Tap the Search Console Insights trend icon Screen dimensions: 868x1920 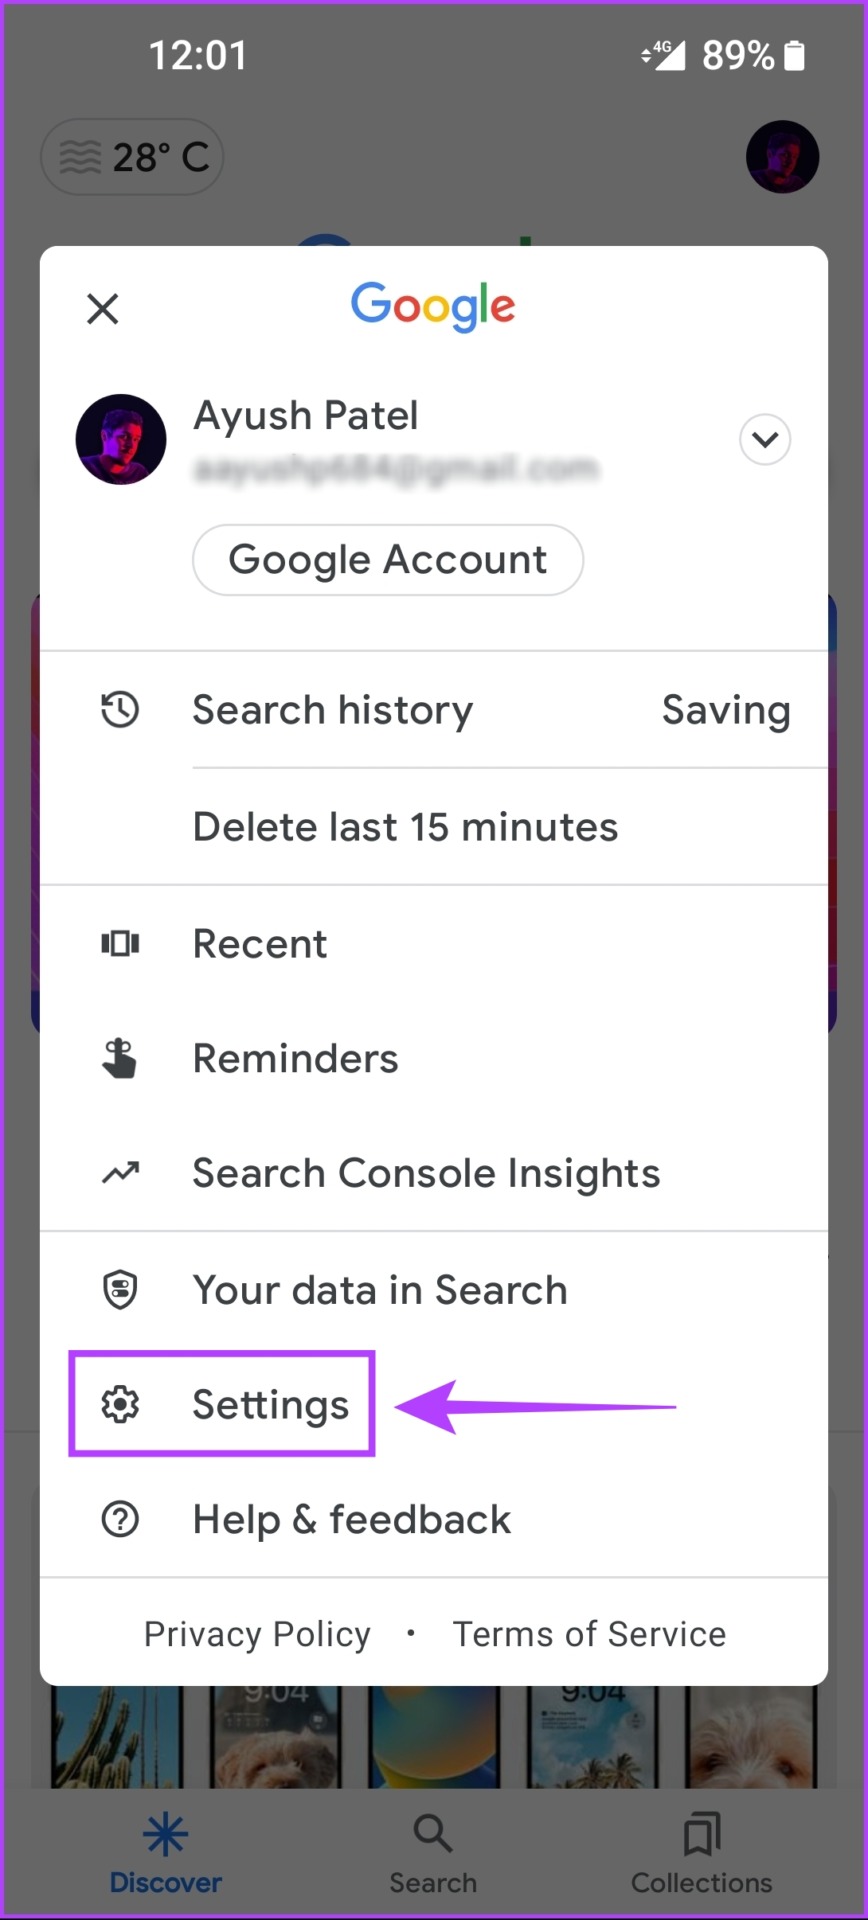[x=120, y=1172]
